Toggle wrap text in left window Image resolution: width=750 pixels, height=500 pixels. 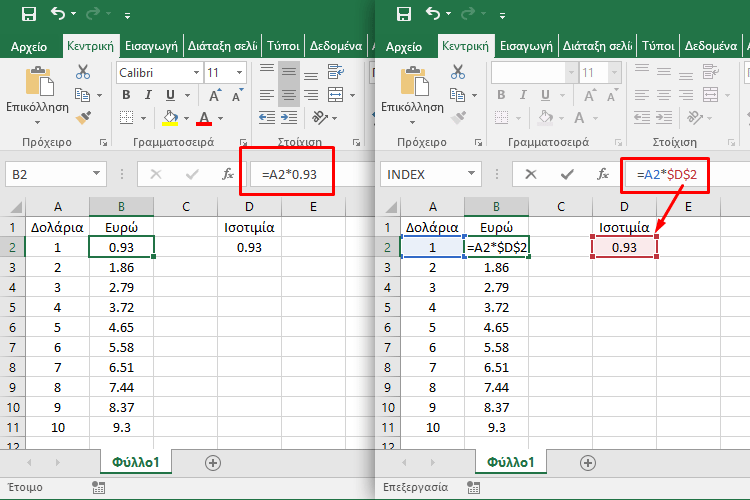[x=336, y=72]
